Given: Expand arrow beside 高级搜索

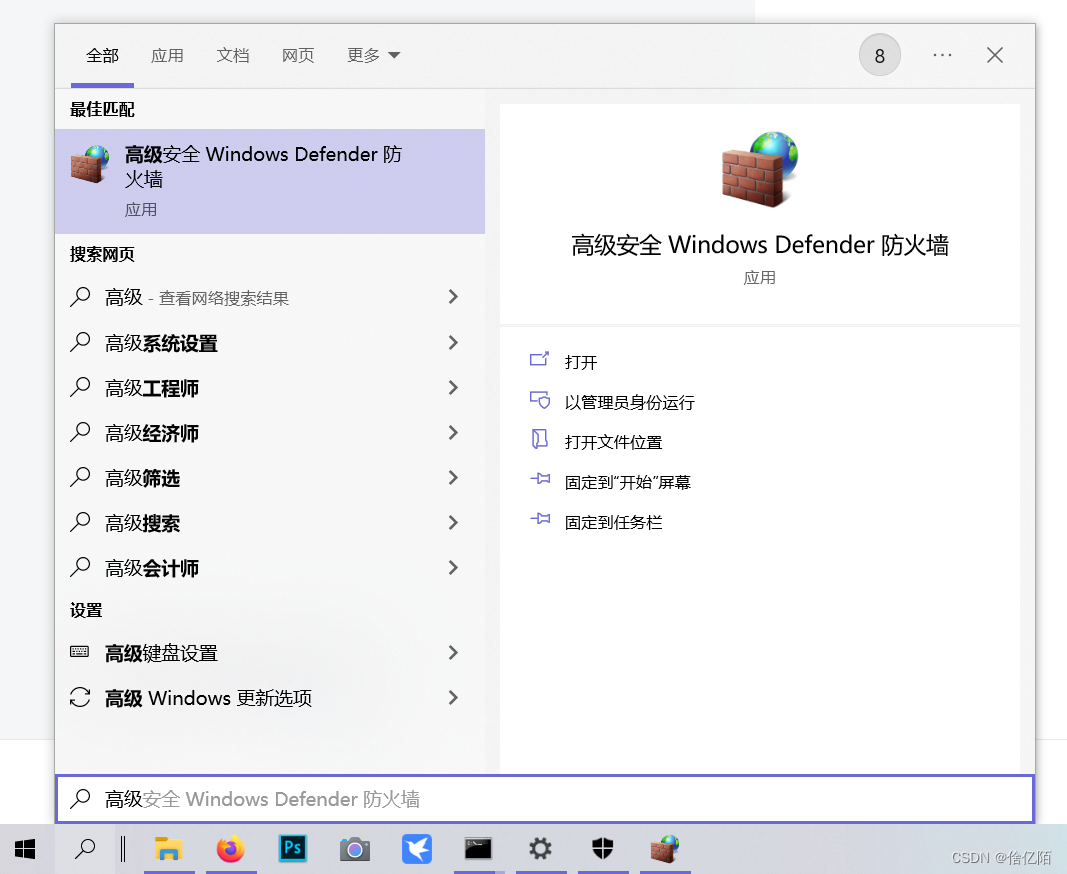Looking at the screenshot, I should (x=453, y=523).
